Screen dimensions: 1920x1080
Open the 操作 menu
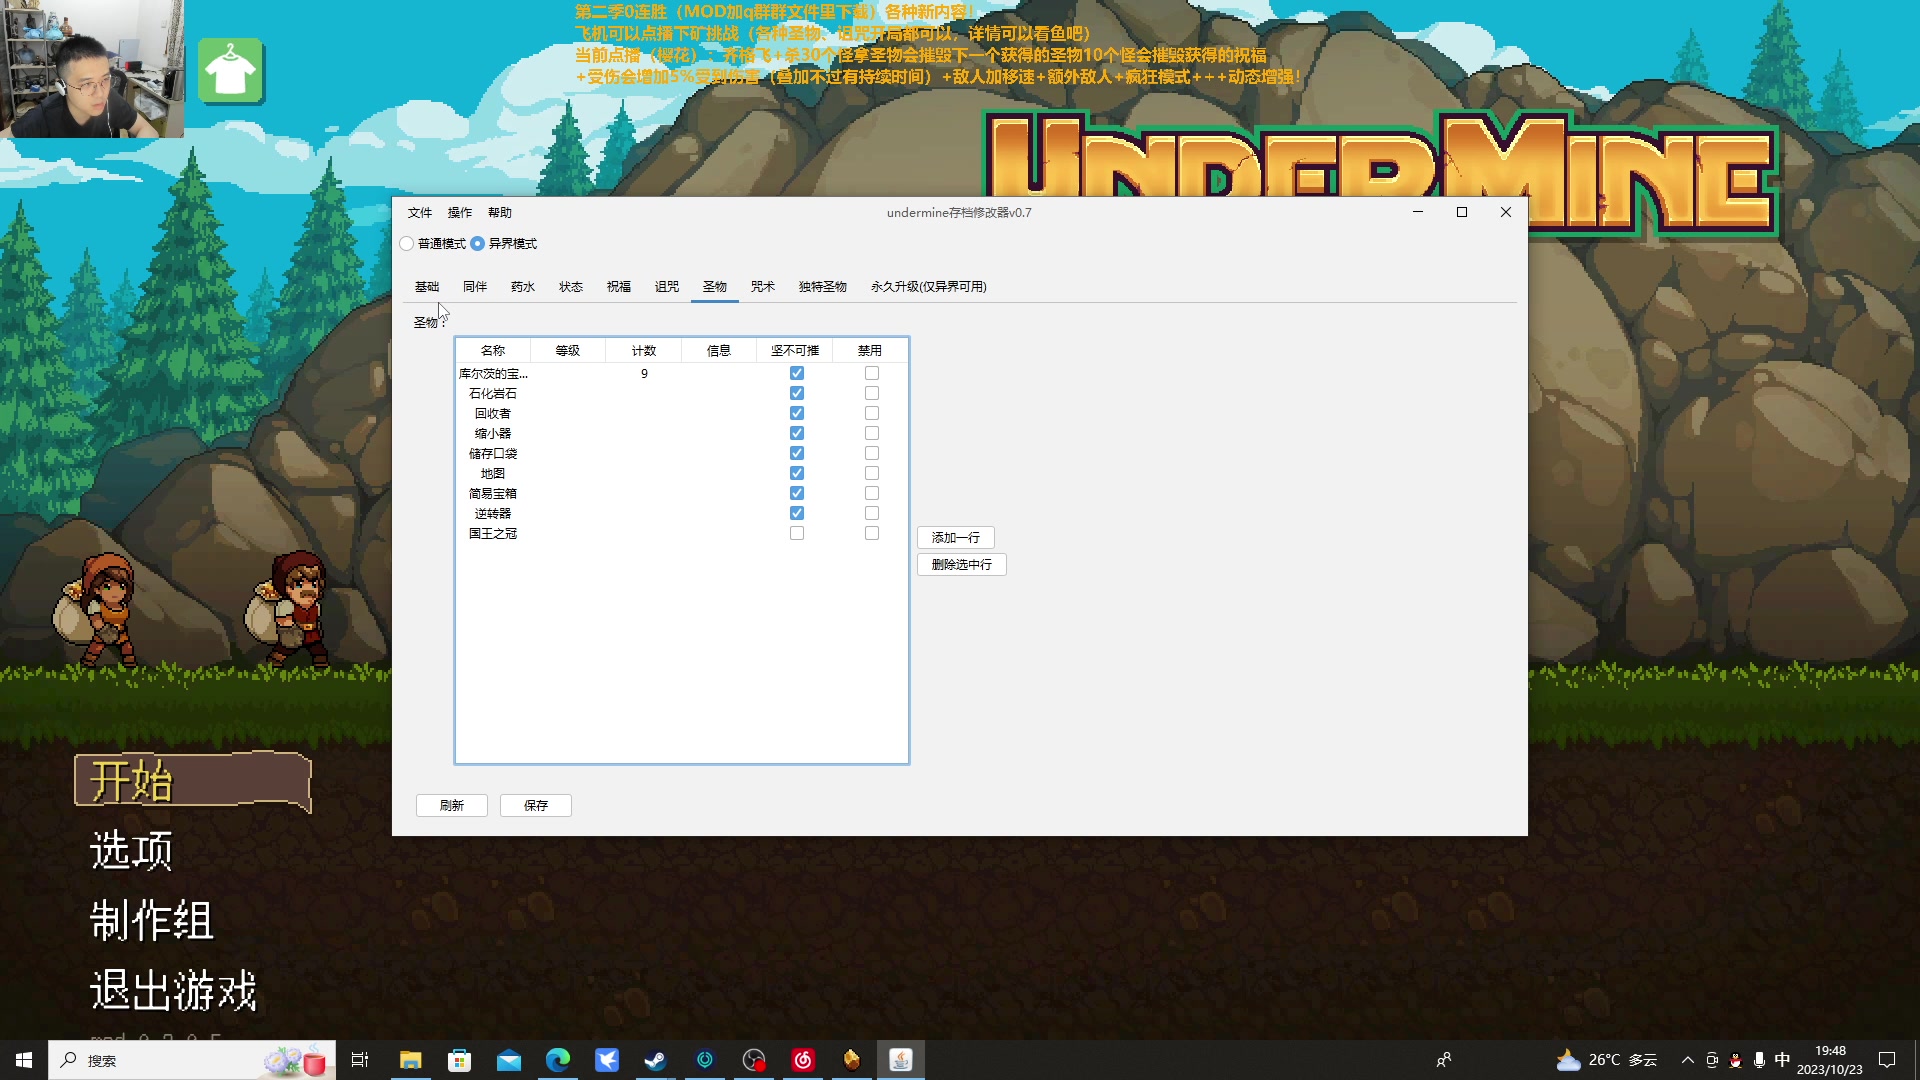coord(460,213)
